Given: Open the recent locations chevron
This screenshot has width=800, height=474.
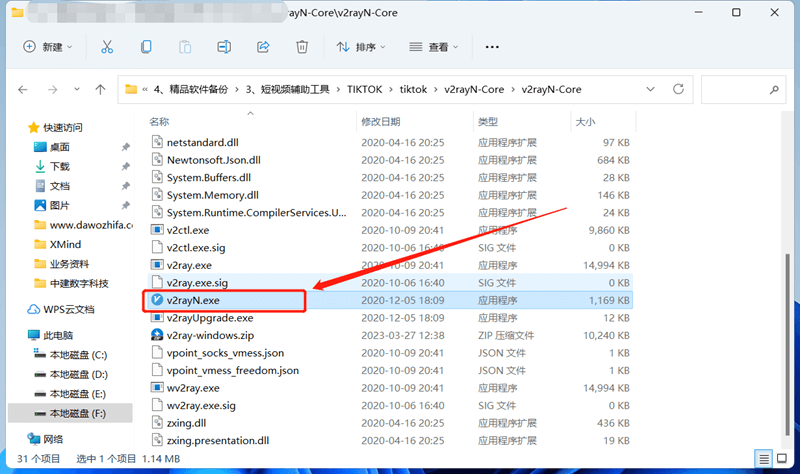Looking at the screenshot, I should click(x=77, y=89).
